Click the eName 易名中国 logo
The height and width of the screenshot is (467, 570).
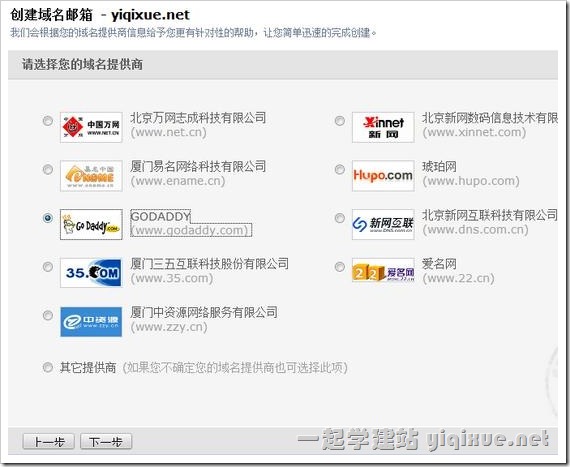(x=91, y=176)
